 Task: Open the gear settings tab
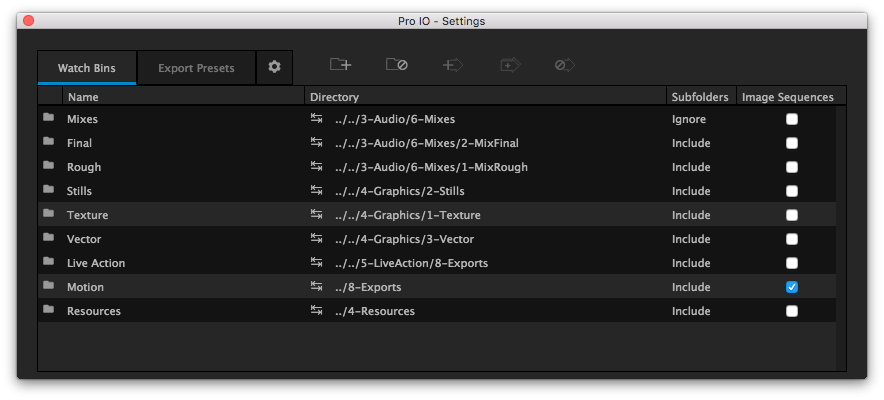[x=274, y=67]
